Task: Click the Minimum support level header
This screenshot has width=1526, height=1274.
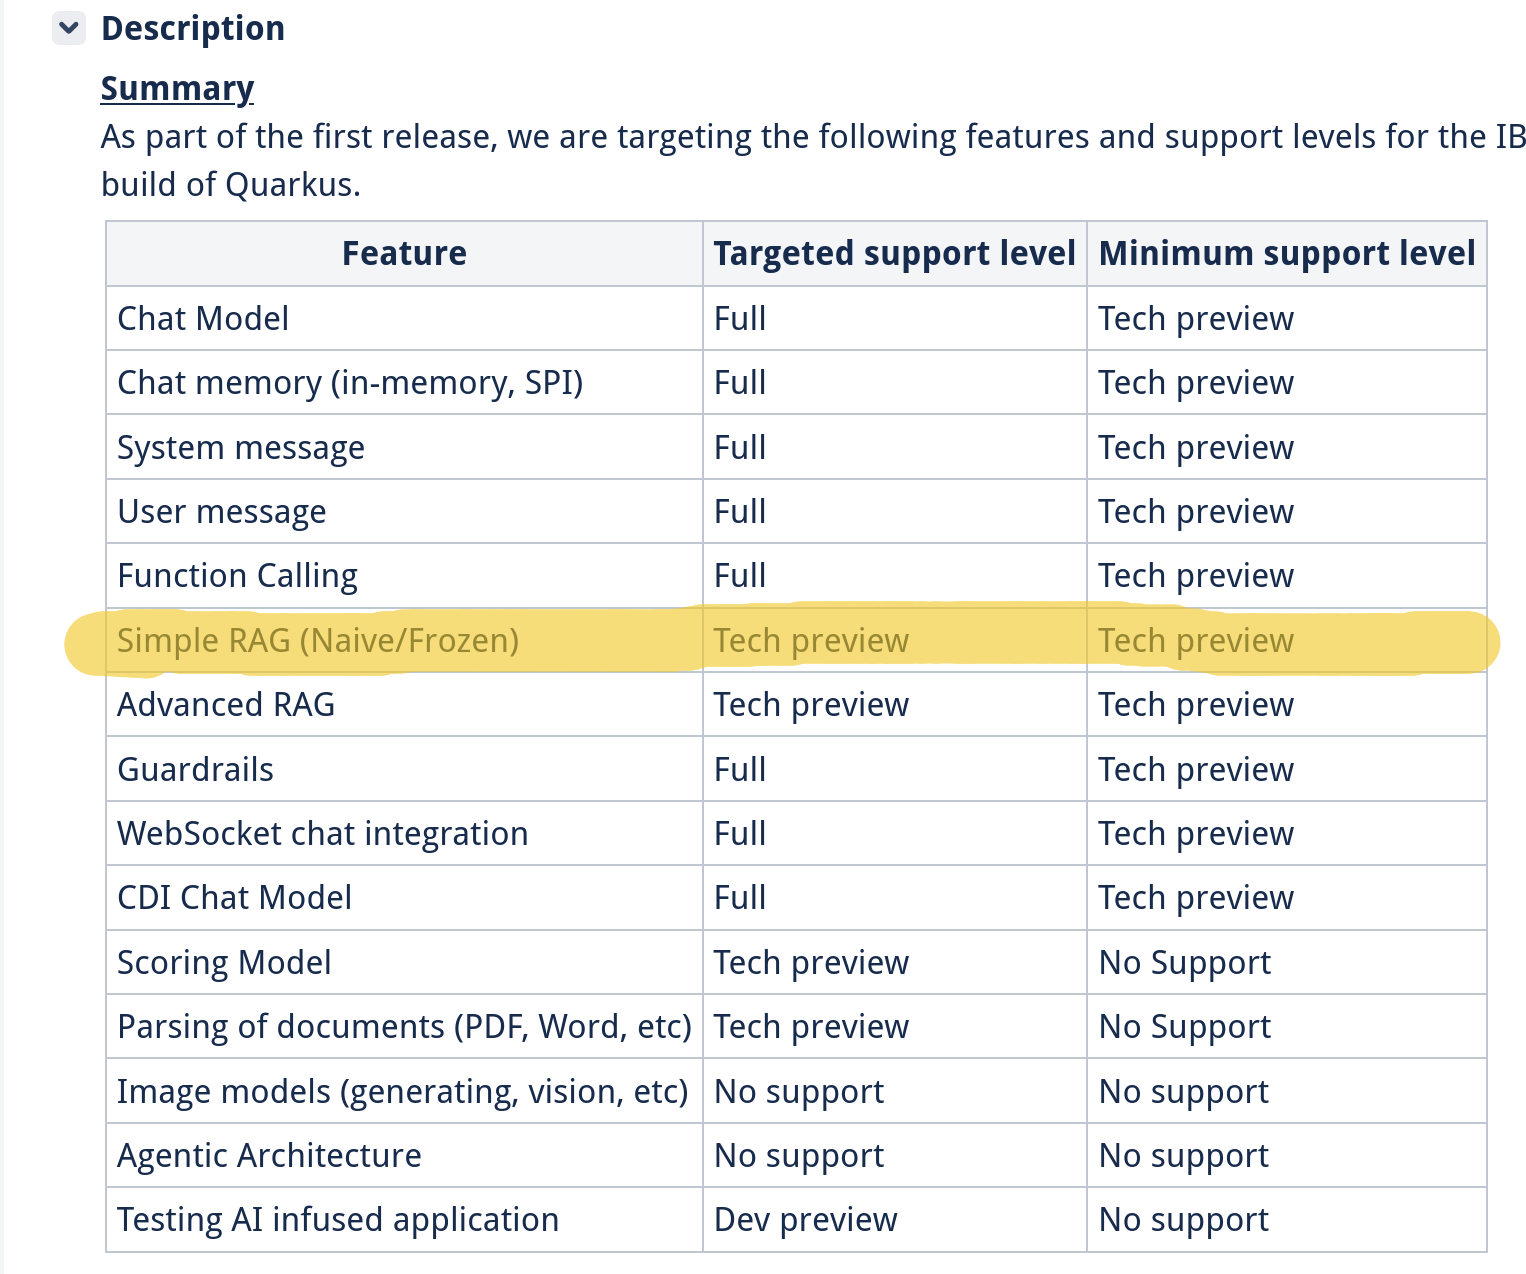Action: coord(1286,253)
